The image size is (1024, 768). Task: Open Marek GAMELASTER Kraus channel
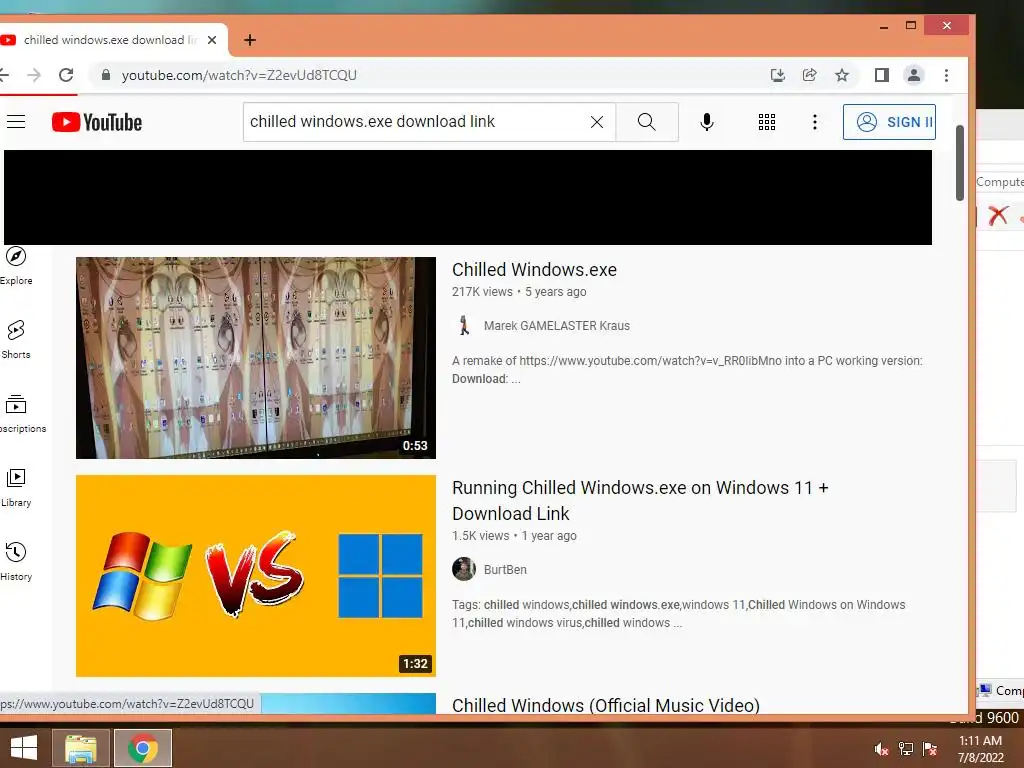point(556,326)
